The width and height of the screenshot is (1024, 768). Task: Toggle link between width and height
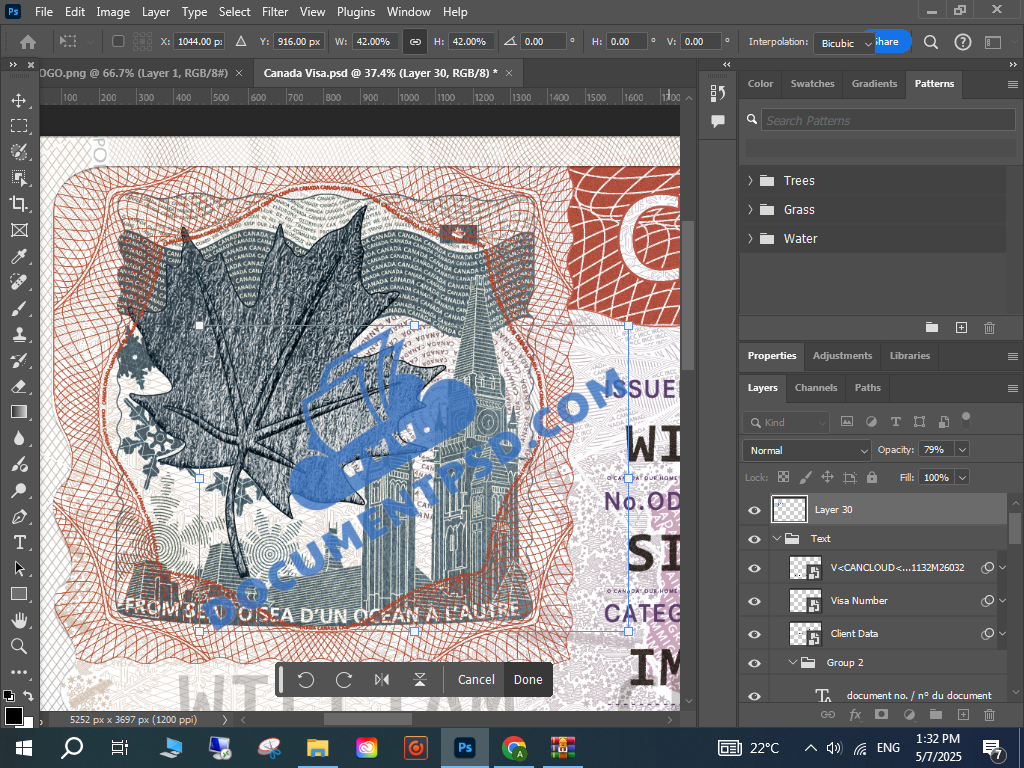(x=415, y=42)
